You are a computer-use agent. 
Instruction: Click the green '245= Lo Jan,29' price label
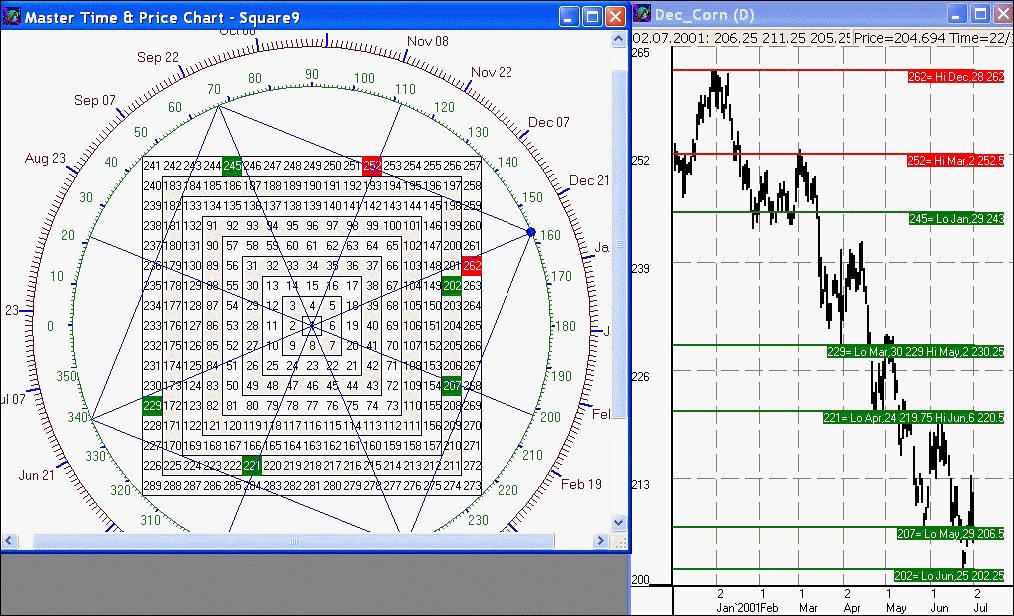click(955, 218)
